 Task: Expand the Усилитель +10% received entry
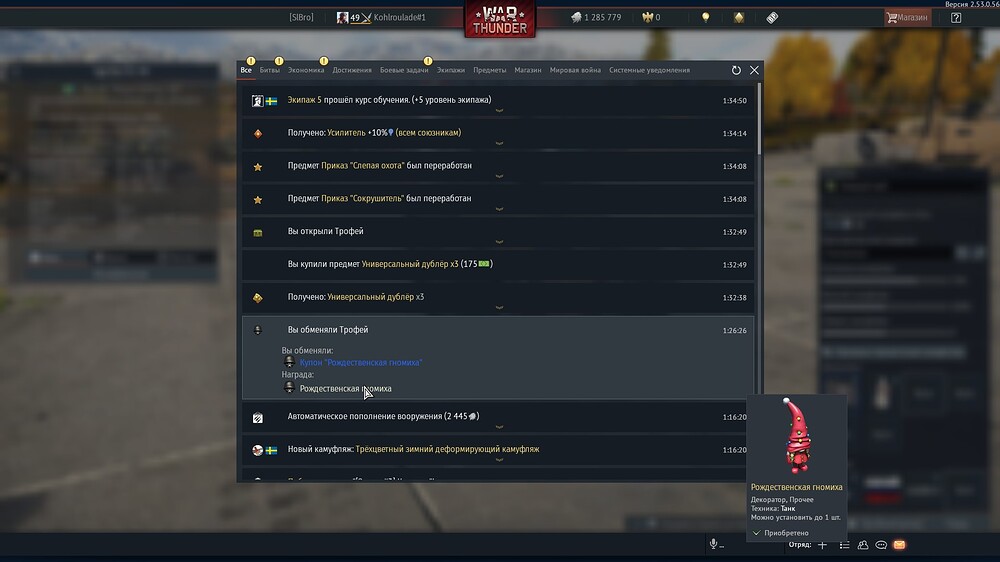click(498, 133)
